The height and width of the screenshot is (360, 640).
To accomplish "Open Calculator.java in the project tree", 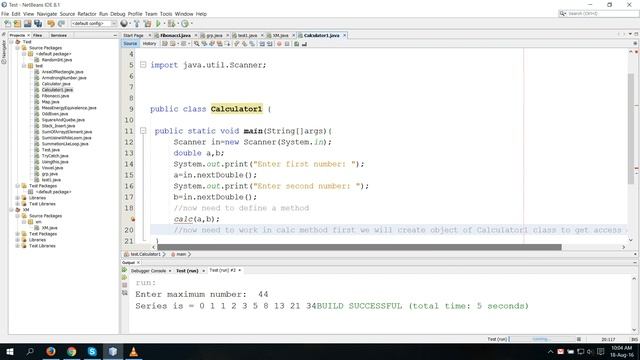I will (x=56, y=84).
